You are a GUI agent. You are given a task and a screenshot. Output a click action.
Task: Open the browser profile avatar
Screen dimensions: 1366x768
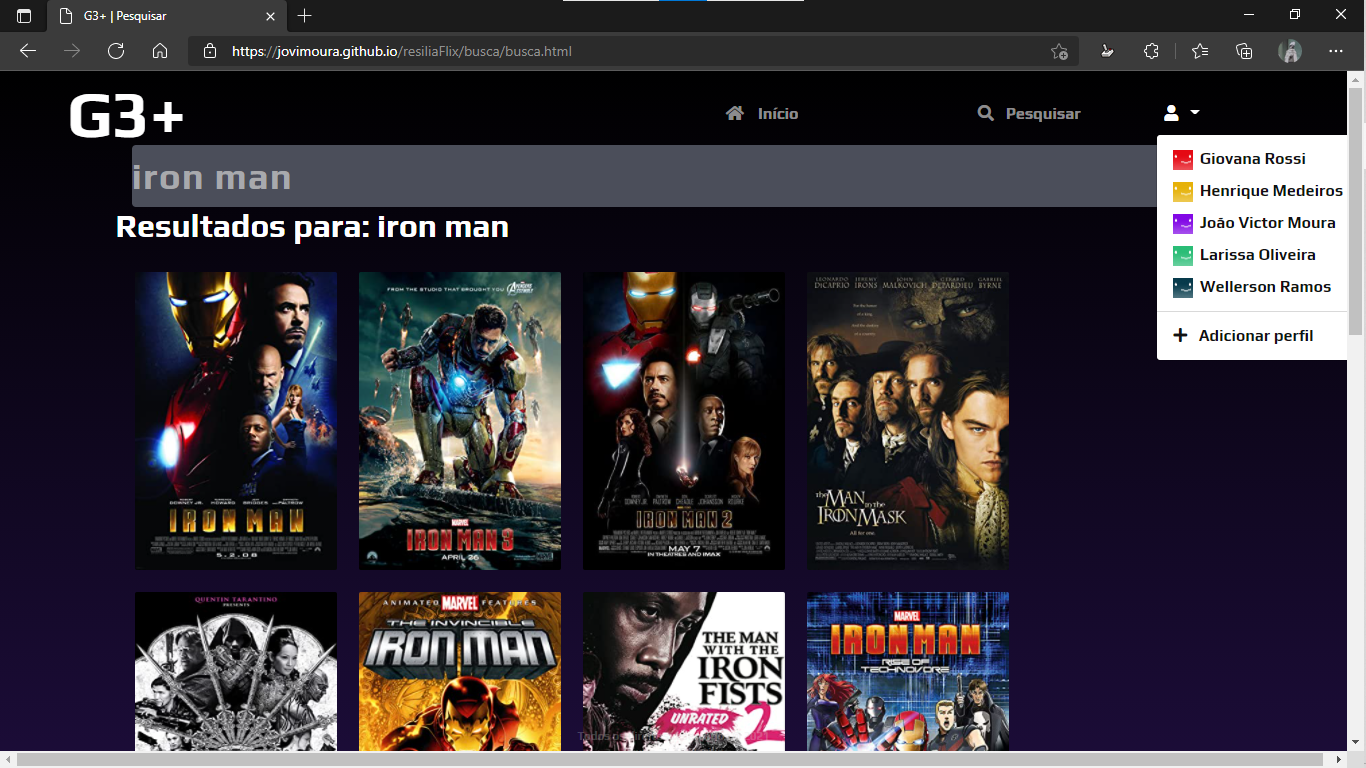[1290, 51]
